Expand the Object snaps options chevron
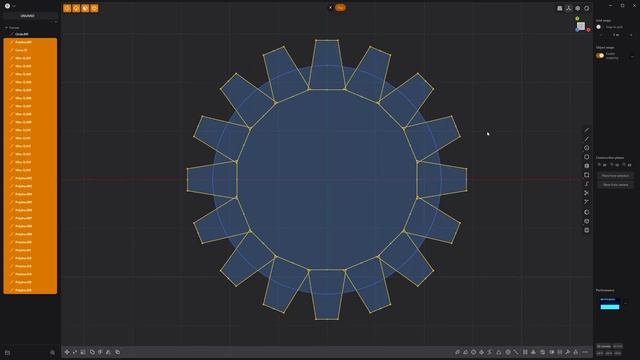 [633, 56]
